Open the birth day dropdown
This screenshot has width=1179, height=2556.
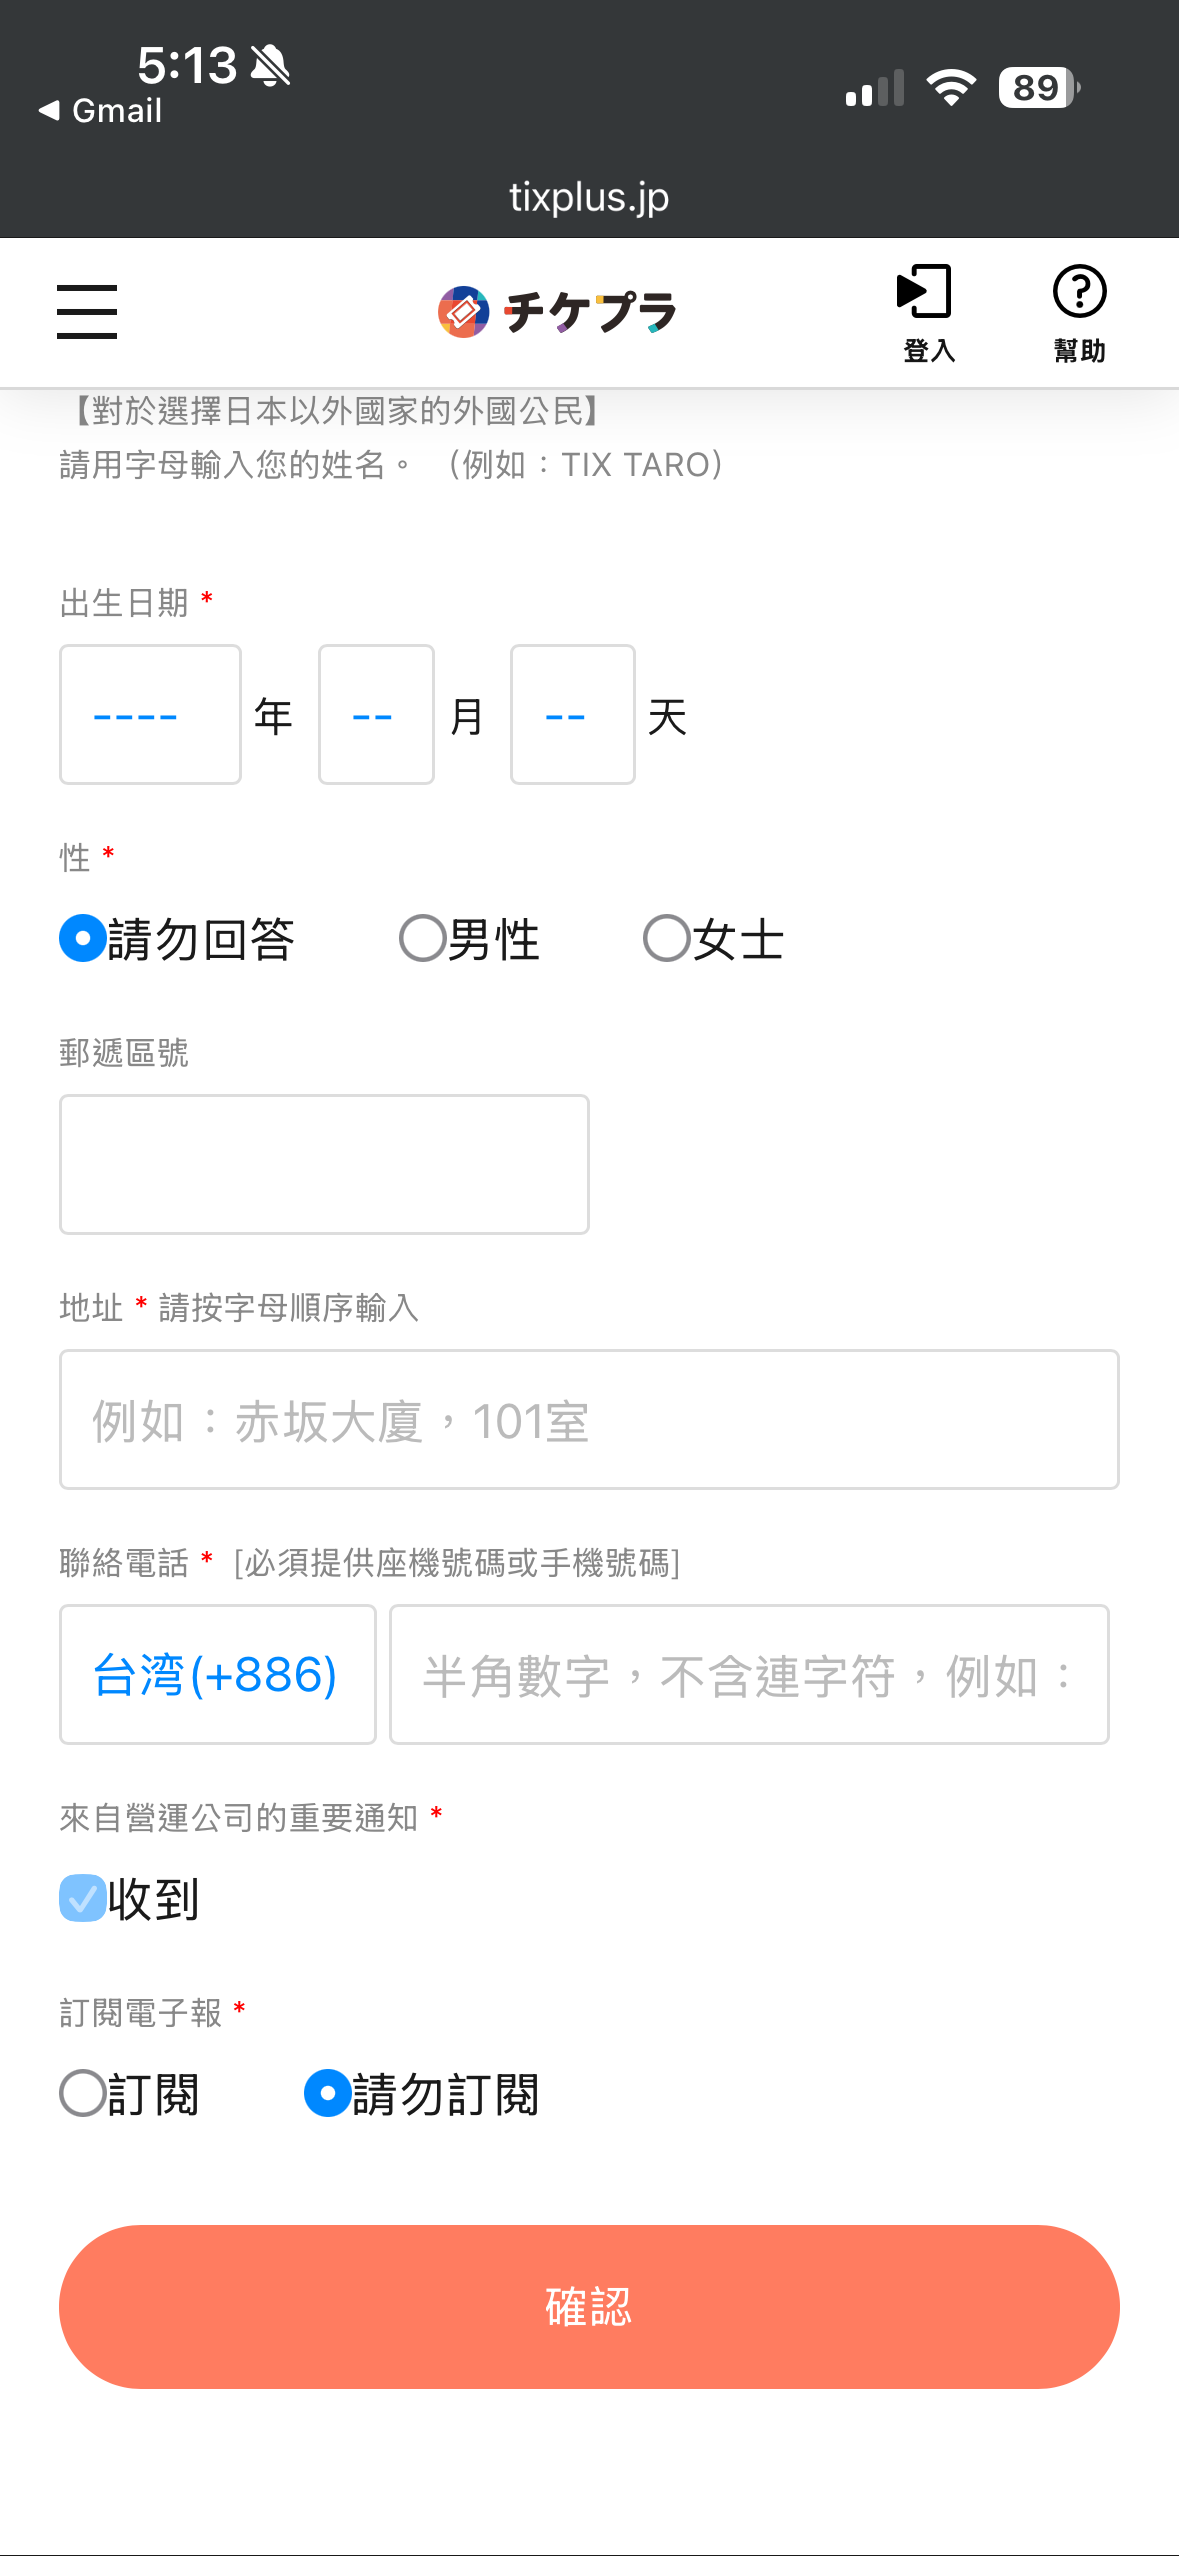(572, 715)
